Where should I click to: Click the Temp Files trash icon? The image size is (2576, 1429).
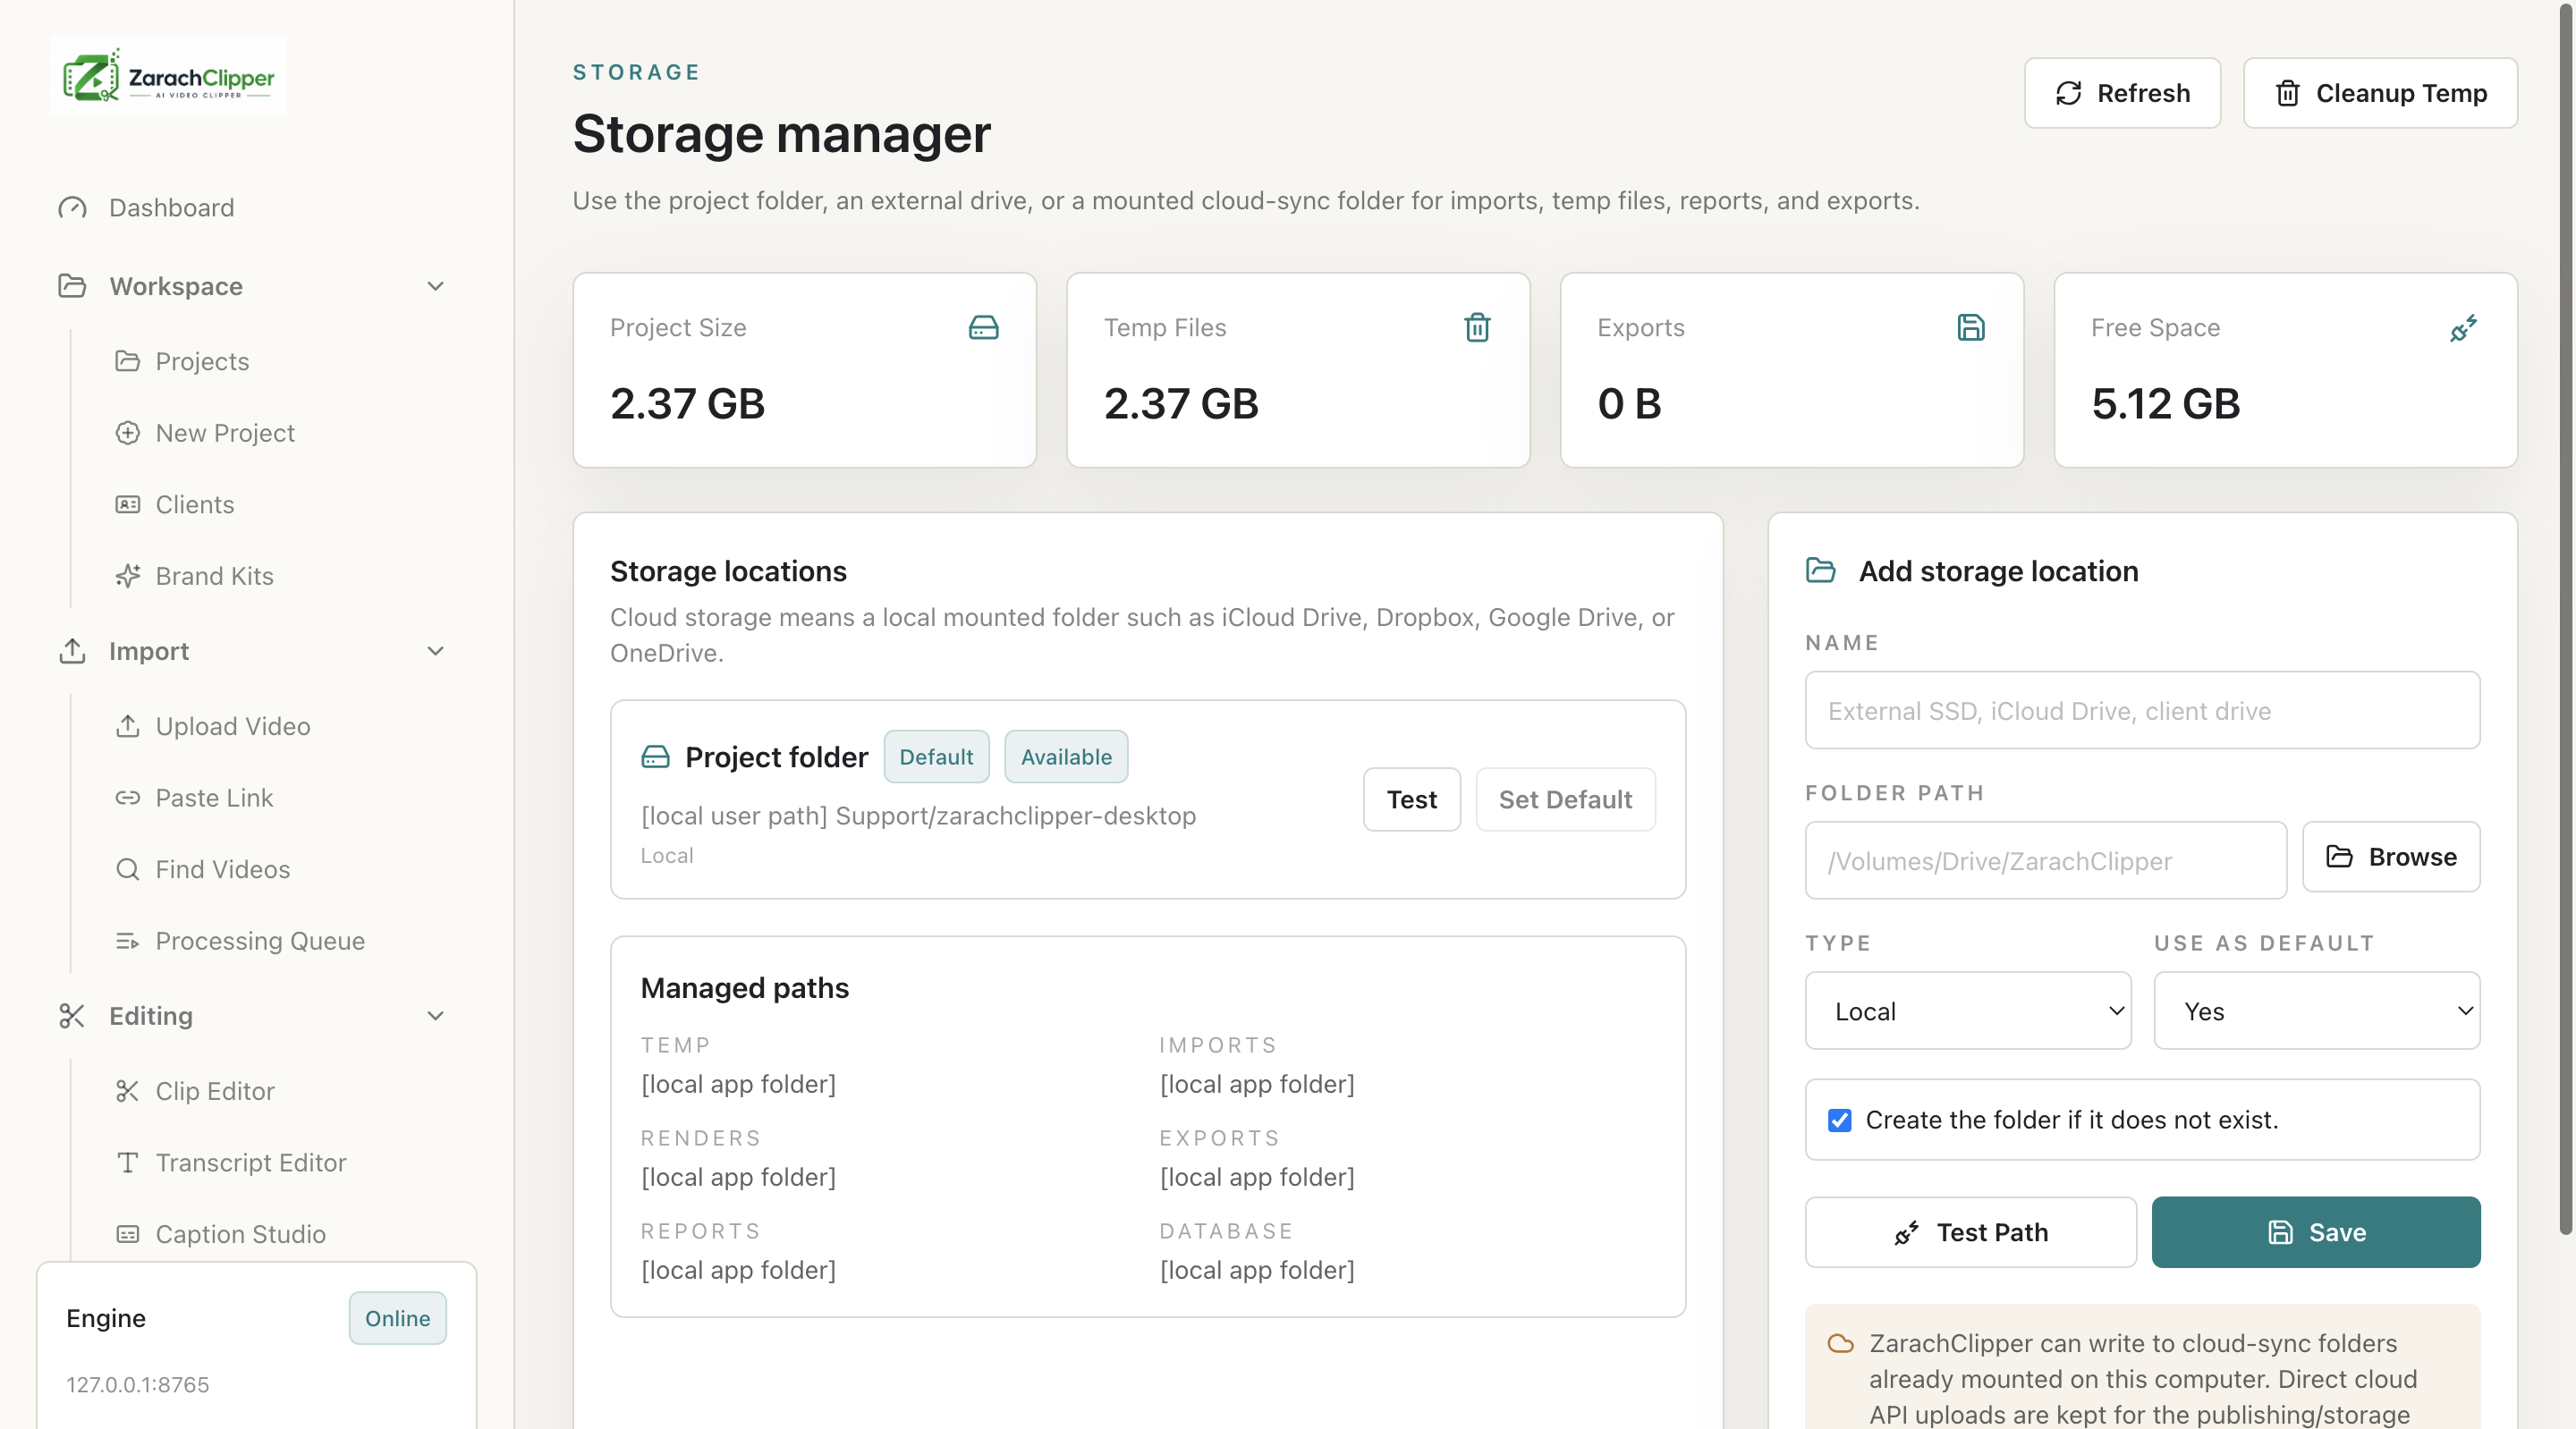pyautogui.click(x=1477, y=328)
